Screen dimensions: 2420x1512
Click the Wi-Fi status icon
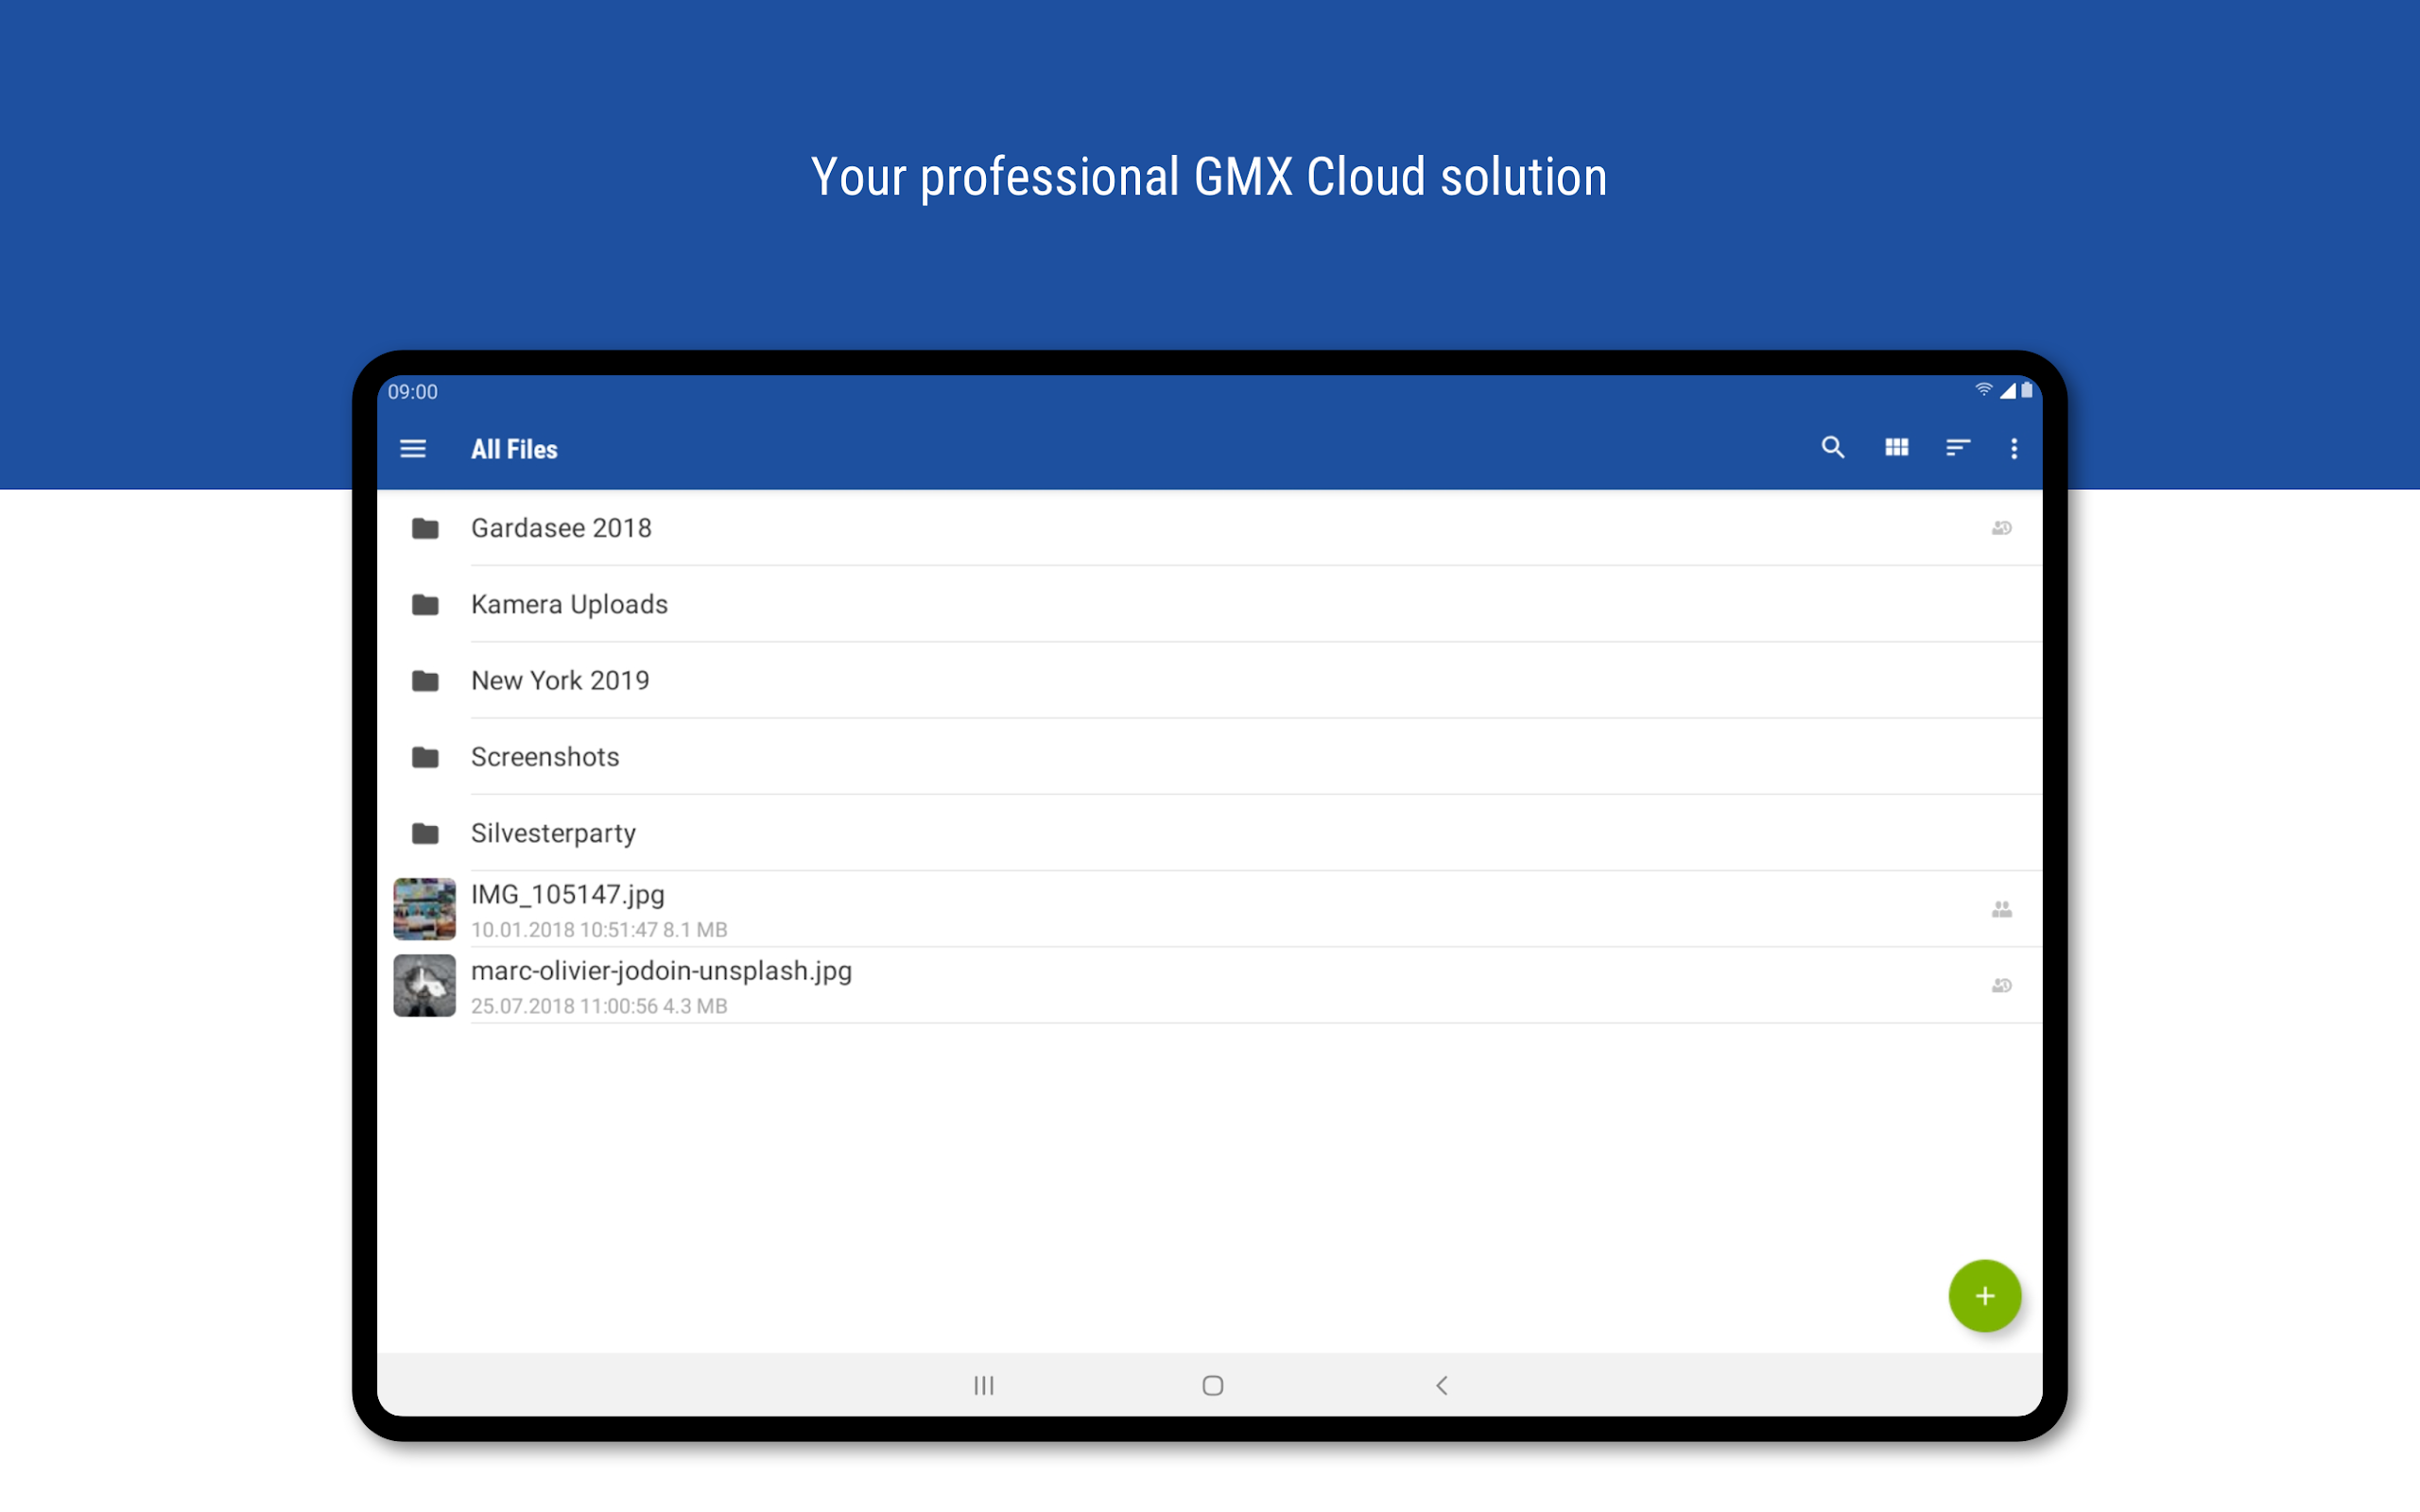(1983, 391)
